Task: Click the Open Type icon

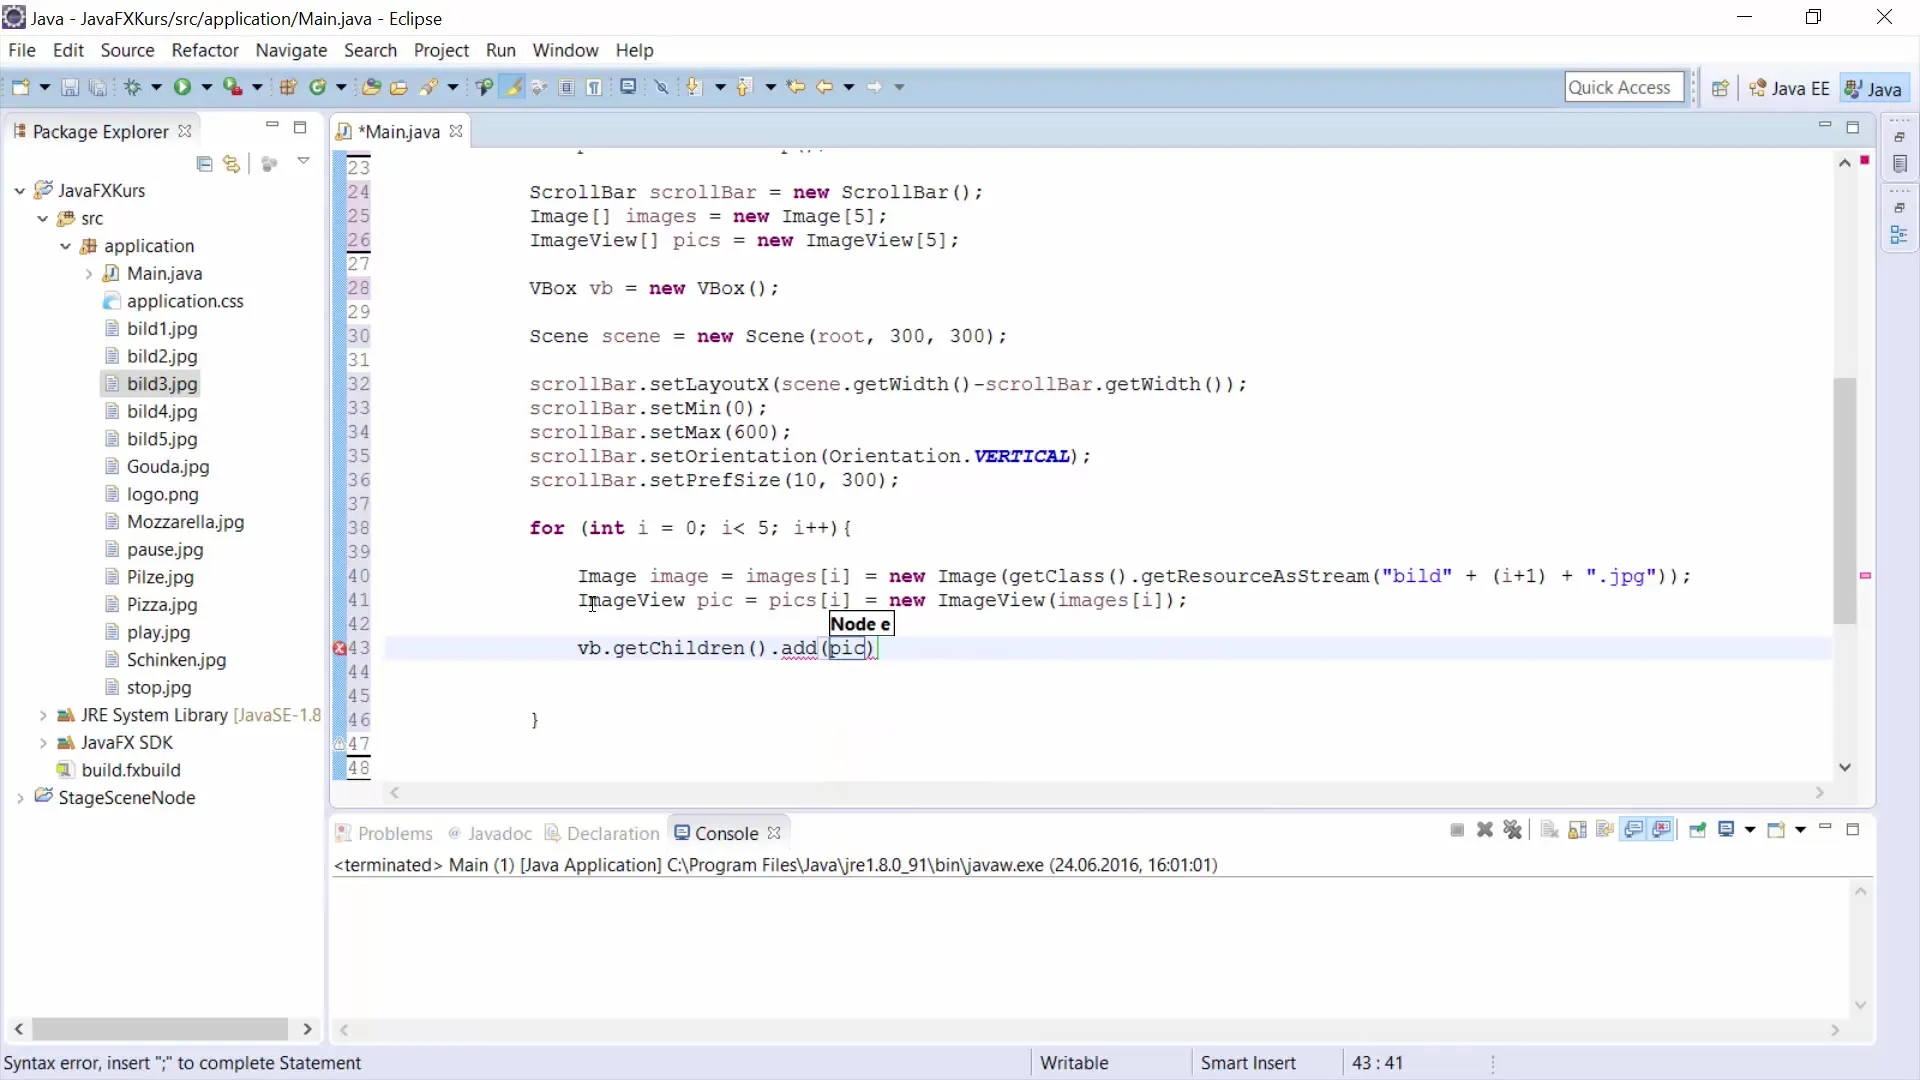Action: click(x=371, y=88)
